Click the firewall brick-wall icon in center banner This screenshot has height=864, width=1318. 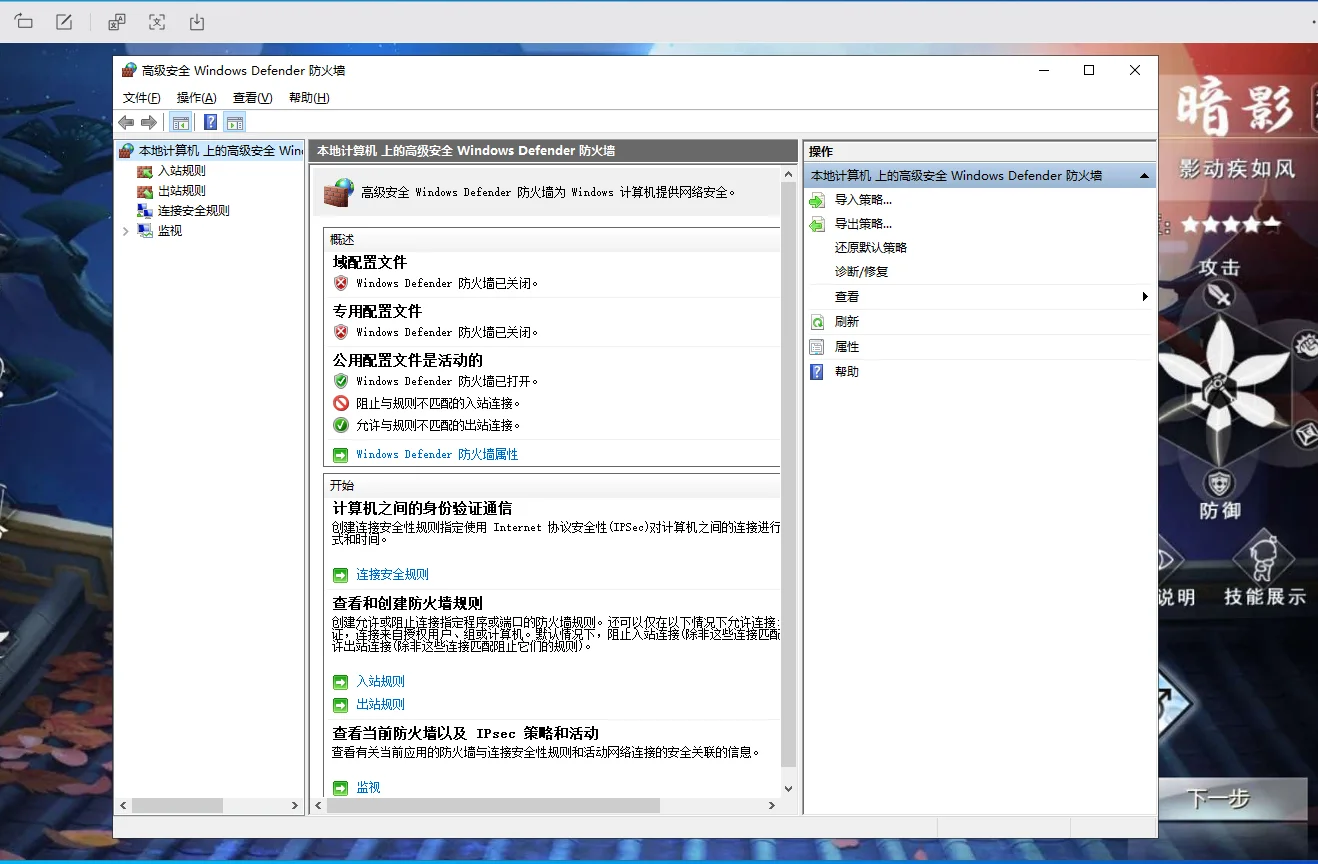click(339, 192)
